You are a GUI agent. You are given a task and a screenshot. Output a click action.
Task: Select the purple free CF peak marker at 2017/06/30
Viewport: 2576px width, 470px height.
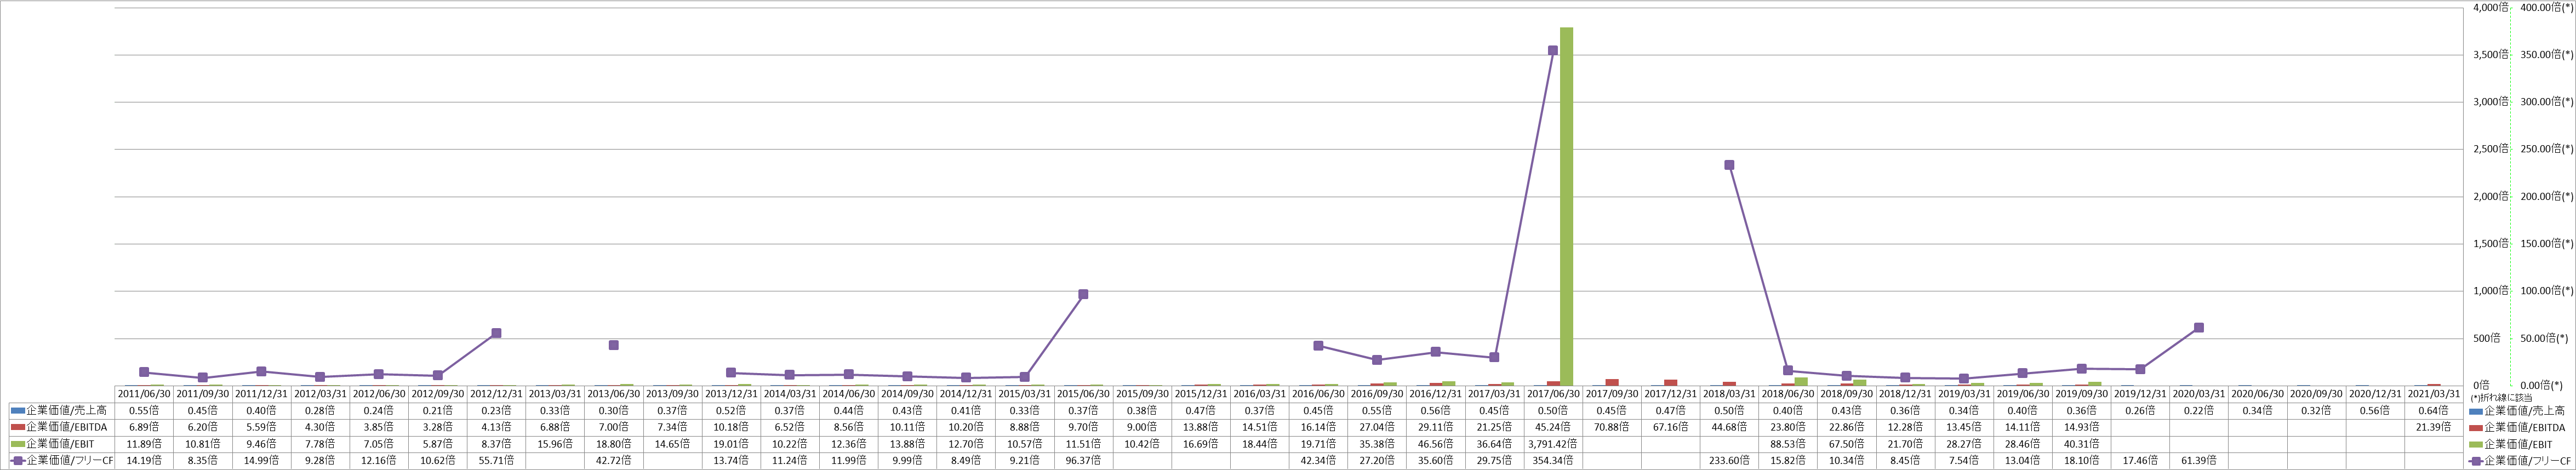(x=1553, y=50)
